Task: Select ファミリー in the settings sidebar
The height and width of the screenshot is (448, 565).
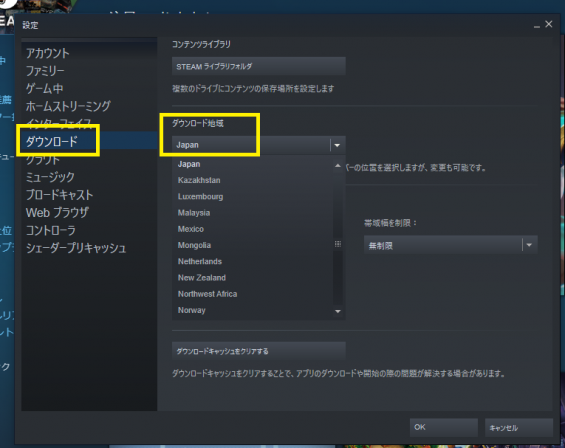Action: click(45, 71)
